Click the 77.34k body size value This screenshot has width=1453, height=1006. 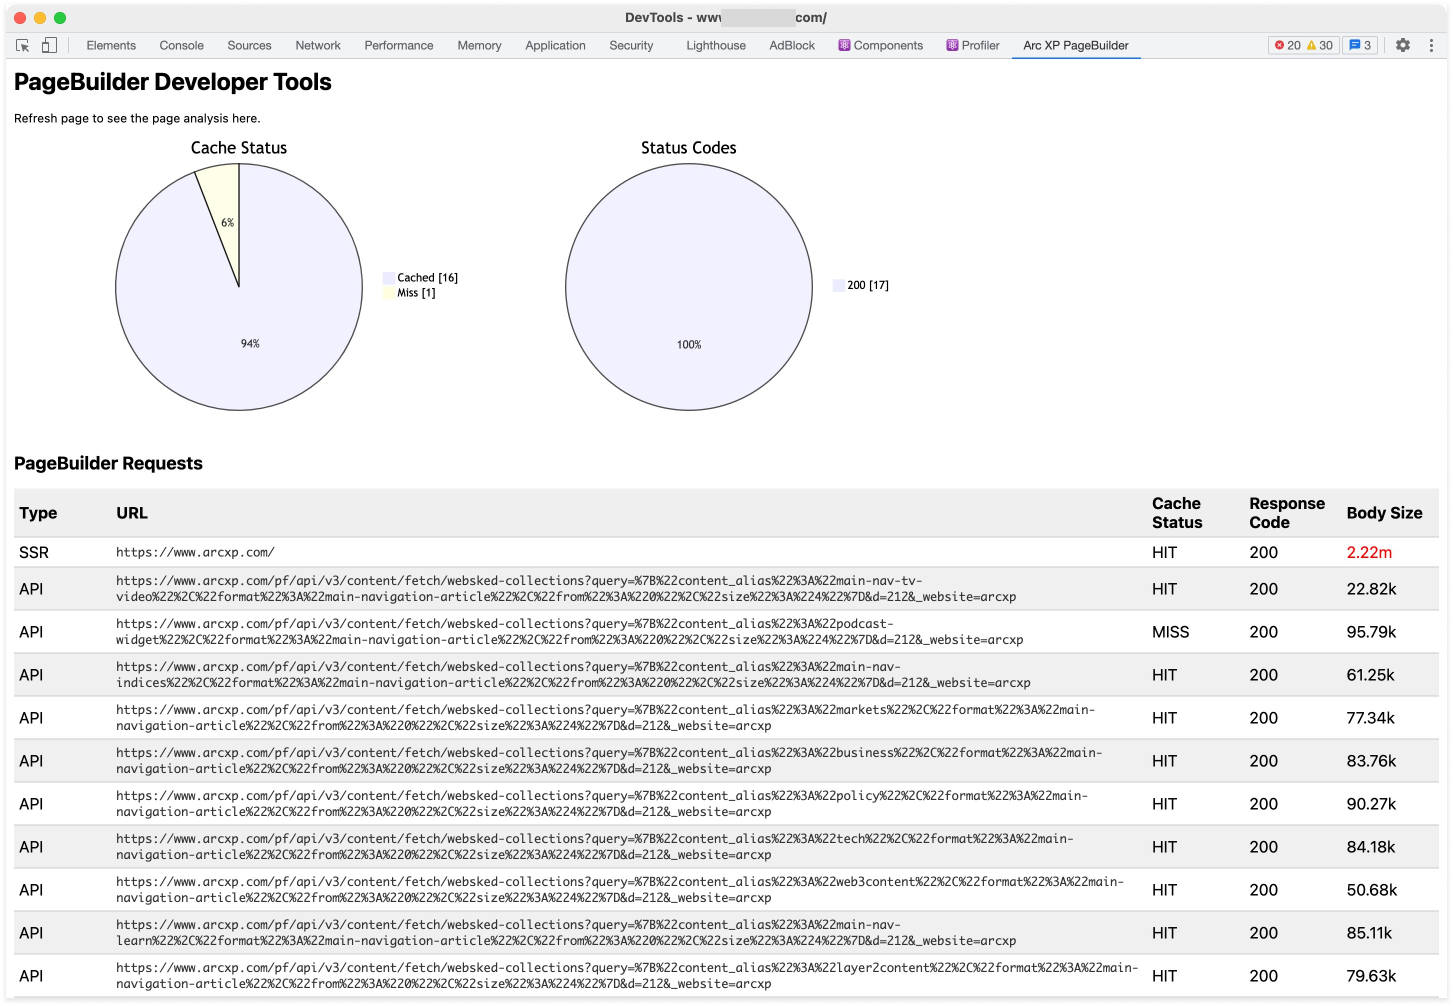coord(1370,718)
